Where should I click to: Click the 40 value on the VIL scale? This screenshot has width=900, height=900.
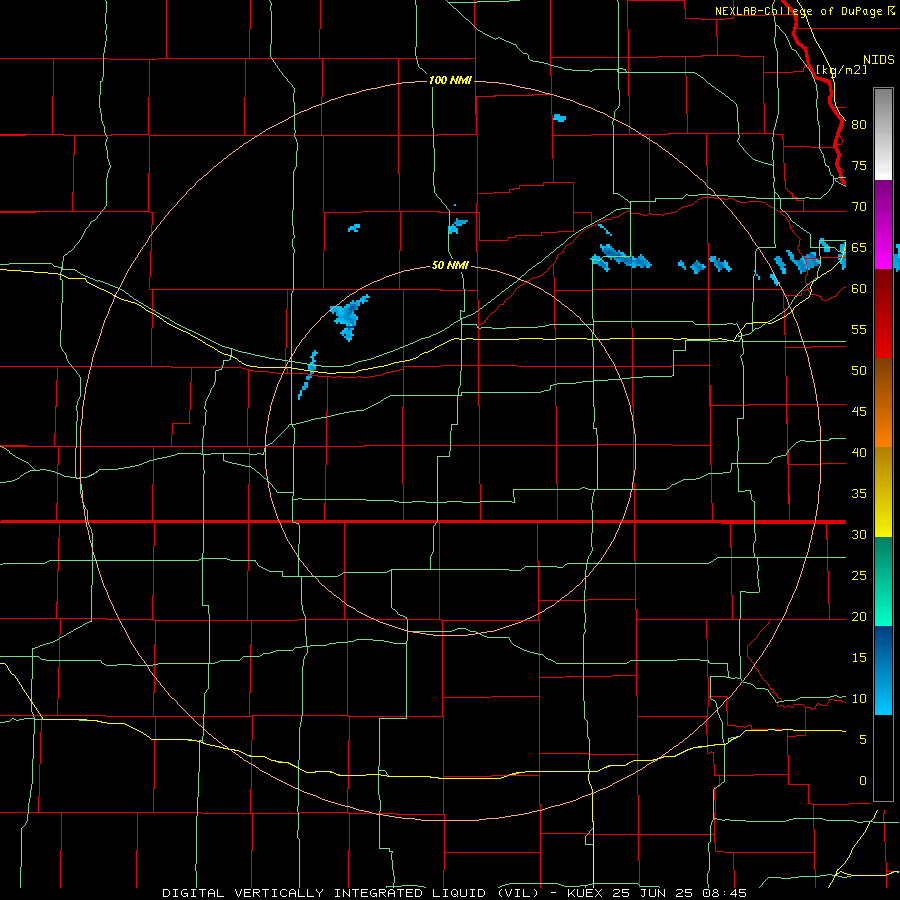click(x=859, y=452)
